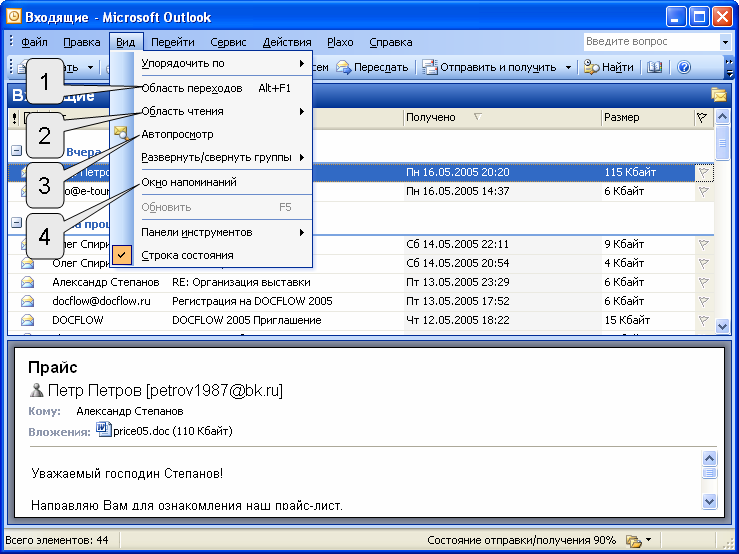The width and height of the screenshot is (739, 554).
Task: Expand the Упорядочить по submenu
Action: 223,63
